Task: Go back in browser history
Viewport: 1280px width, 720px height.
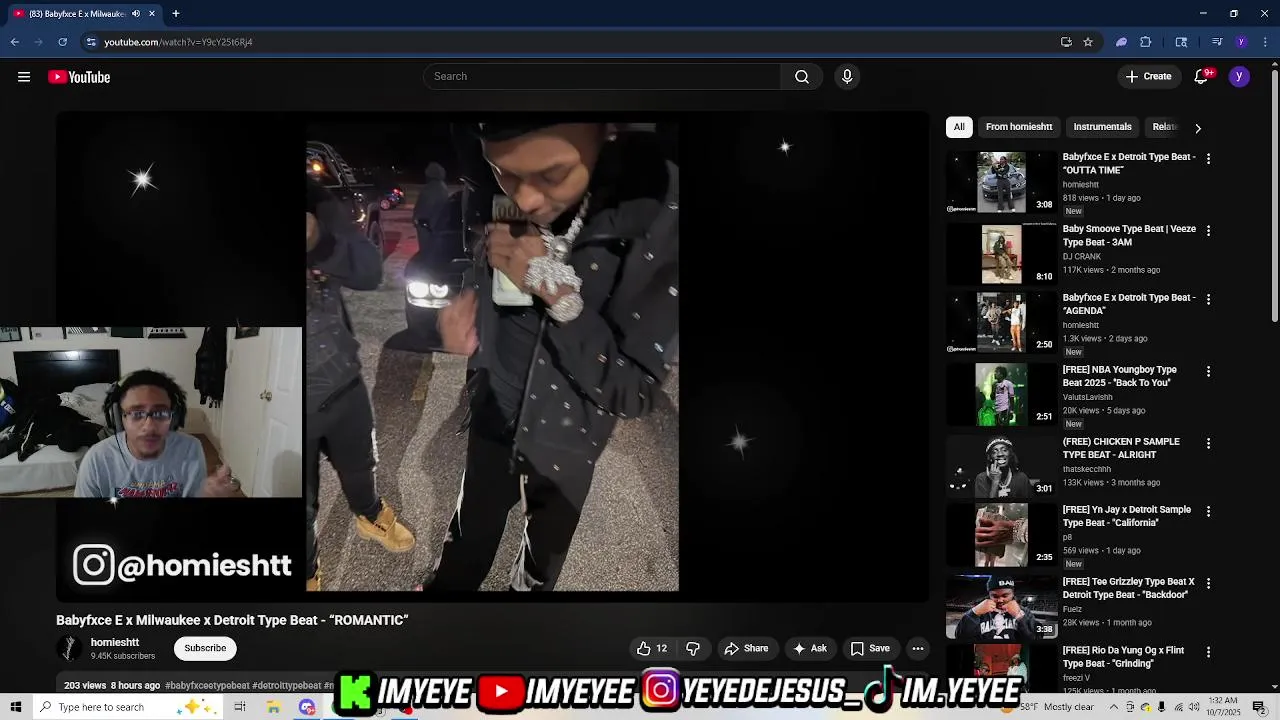Action: (15, 42)
